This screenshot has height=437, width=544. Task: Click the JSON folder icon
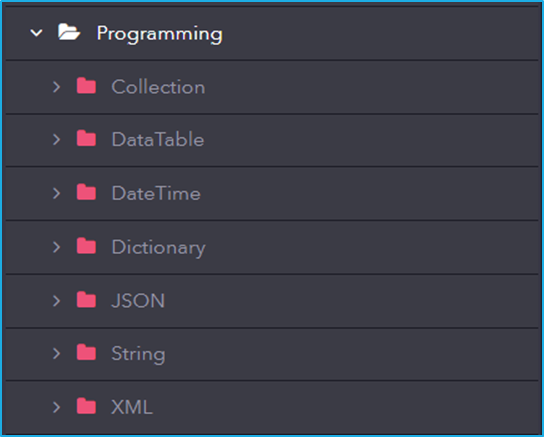tap(86, 300)
